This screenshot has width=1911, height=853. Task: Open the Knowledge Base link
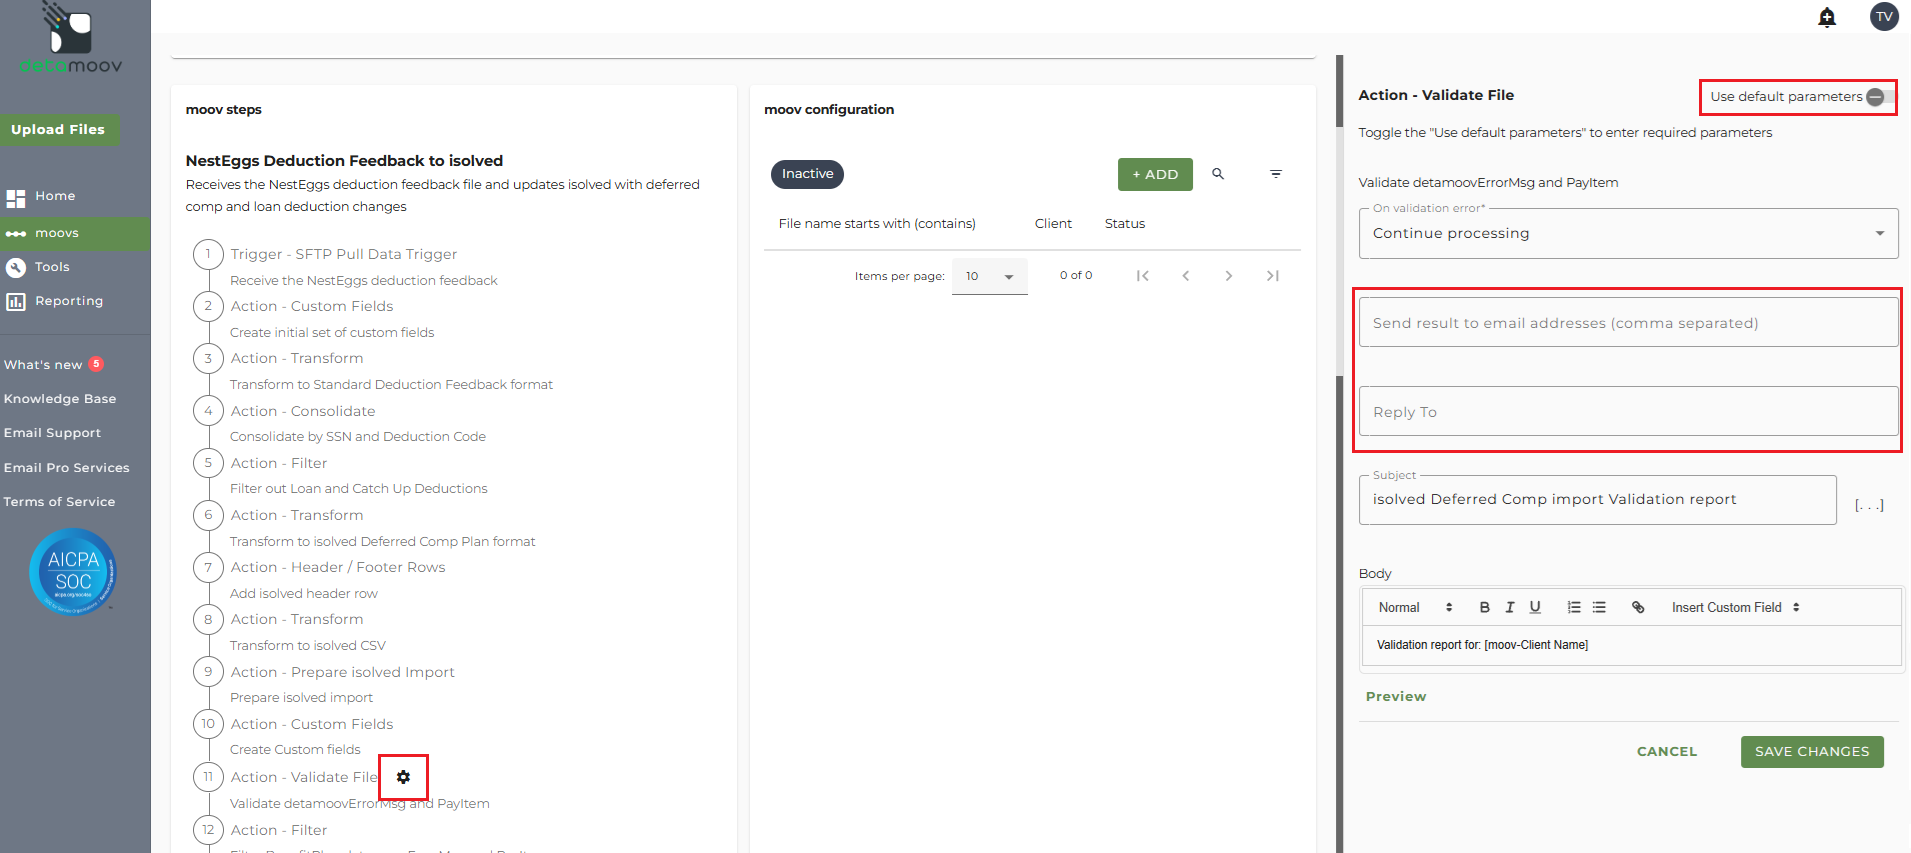60,399
